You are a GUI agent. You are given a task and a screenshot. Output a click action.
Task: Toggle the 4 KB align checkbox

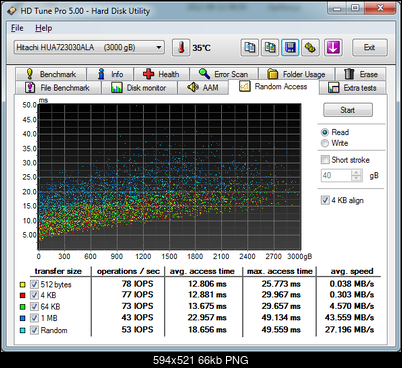325,200
